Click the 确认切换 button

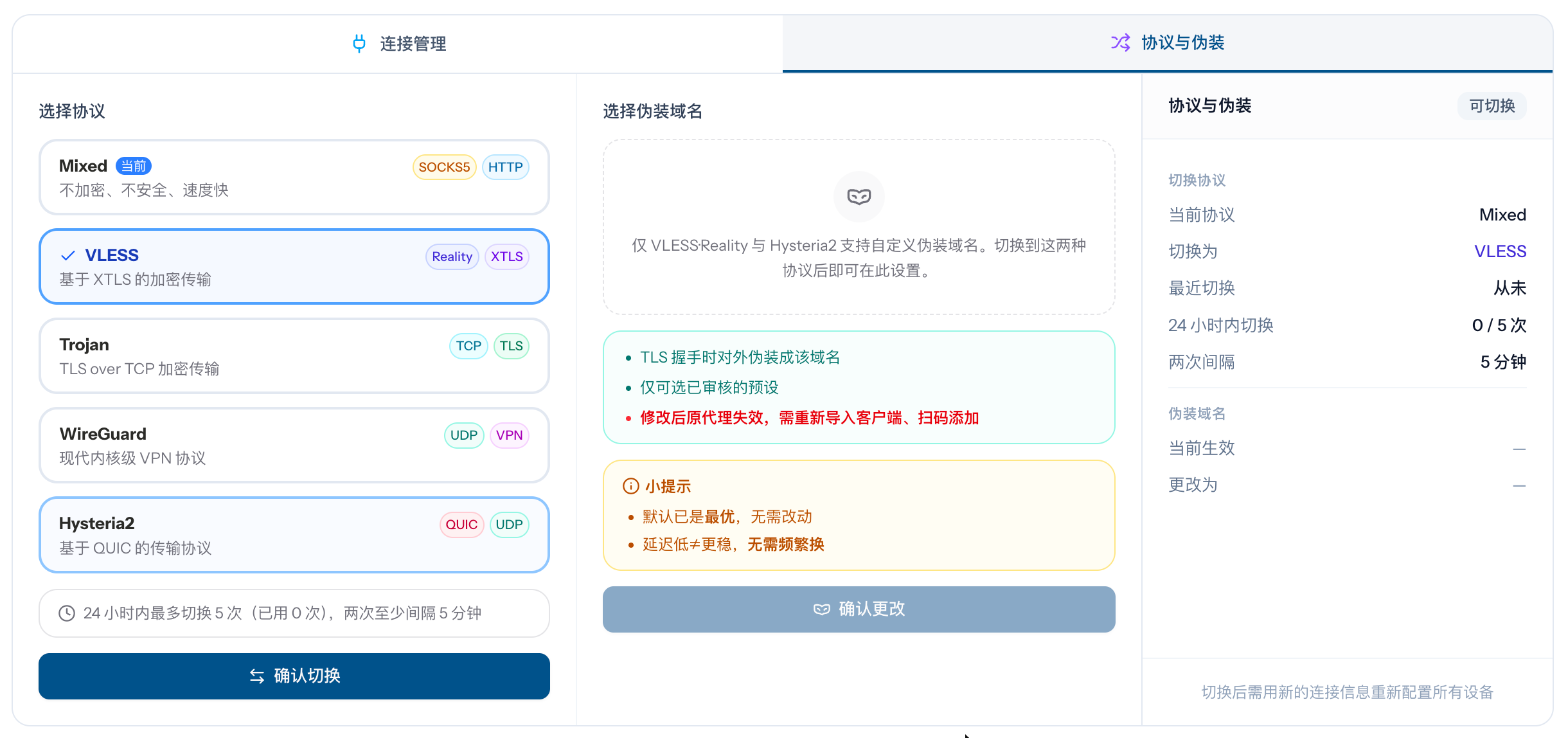pyautogui.click(x=294, y=676)
